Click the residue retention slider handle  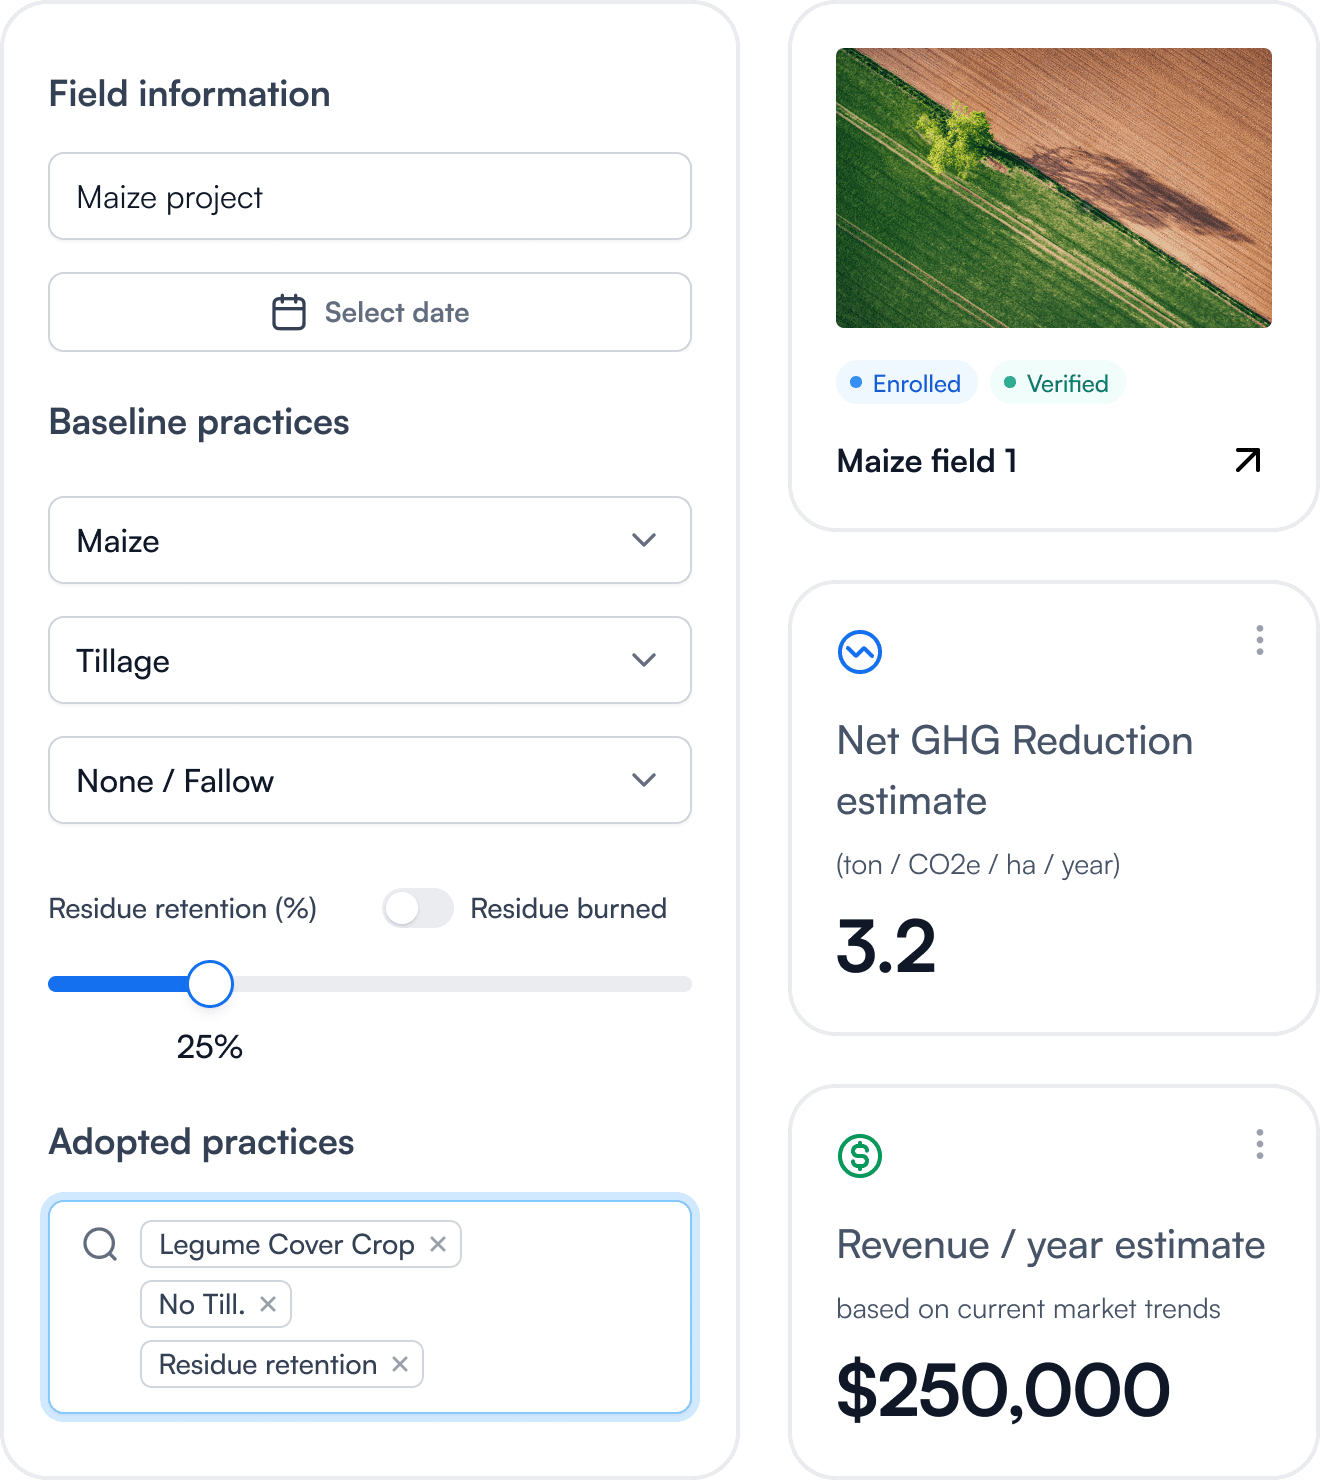tap(210, 984)
